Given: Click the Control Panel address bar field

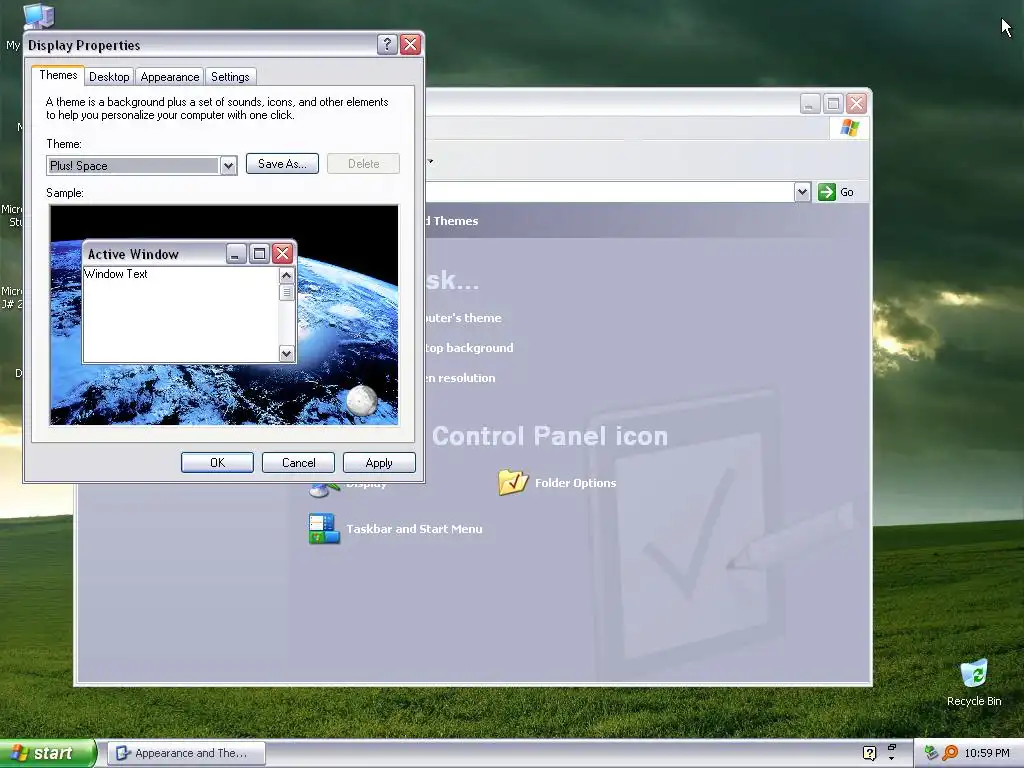Looking at the screenshot, I should [609, 192].
